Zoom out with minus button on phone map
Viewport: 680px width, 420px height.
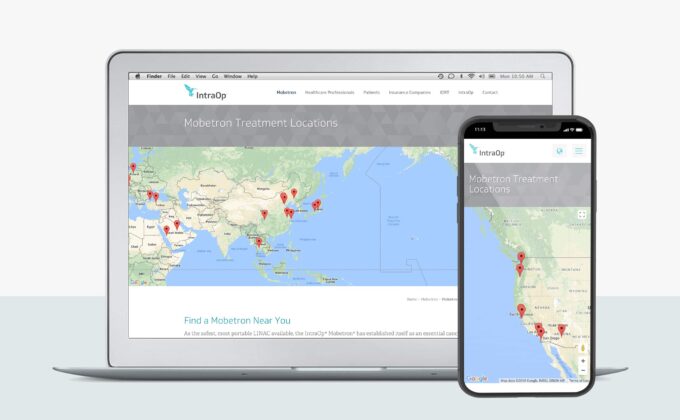coord(583,370)
